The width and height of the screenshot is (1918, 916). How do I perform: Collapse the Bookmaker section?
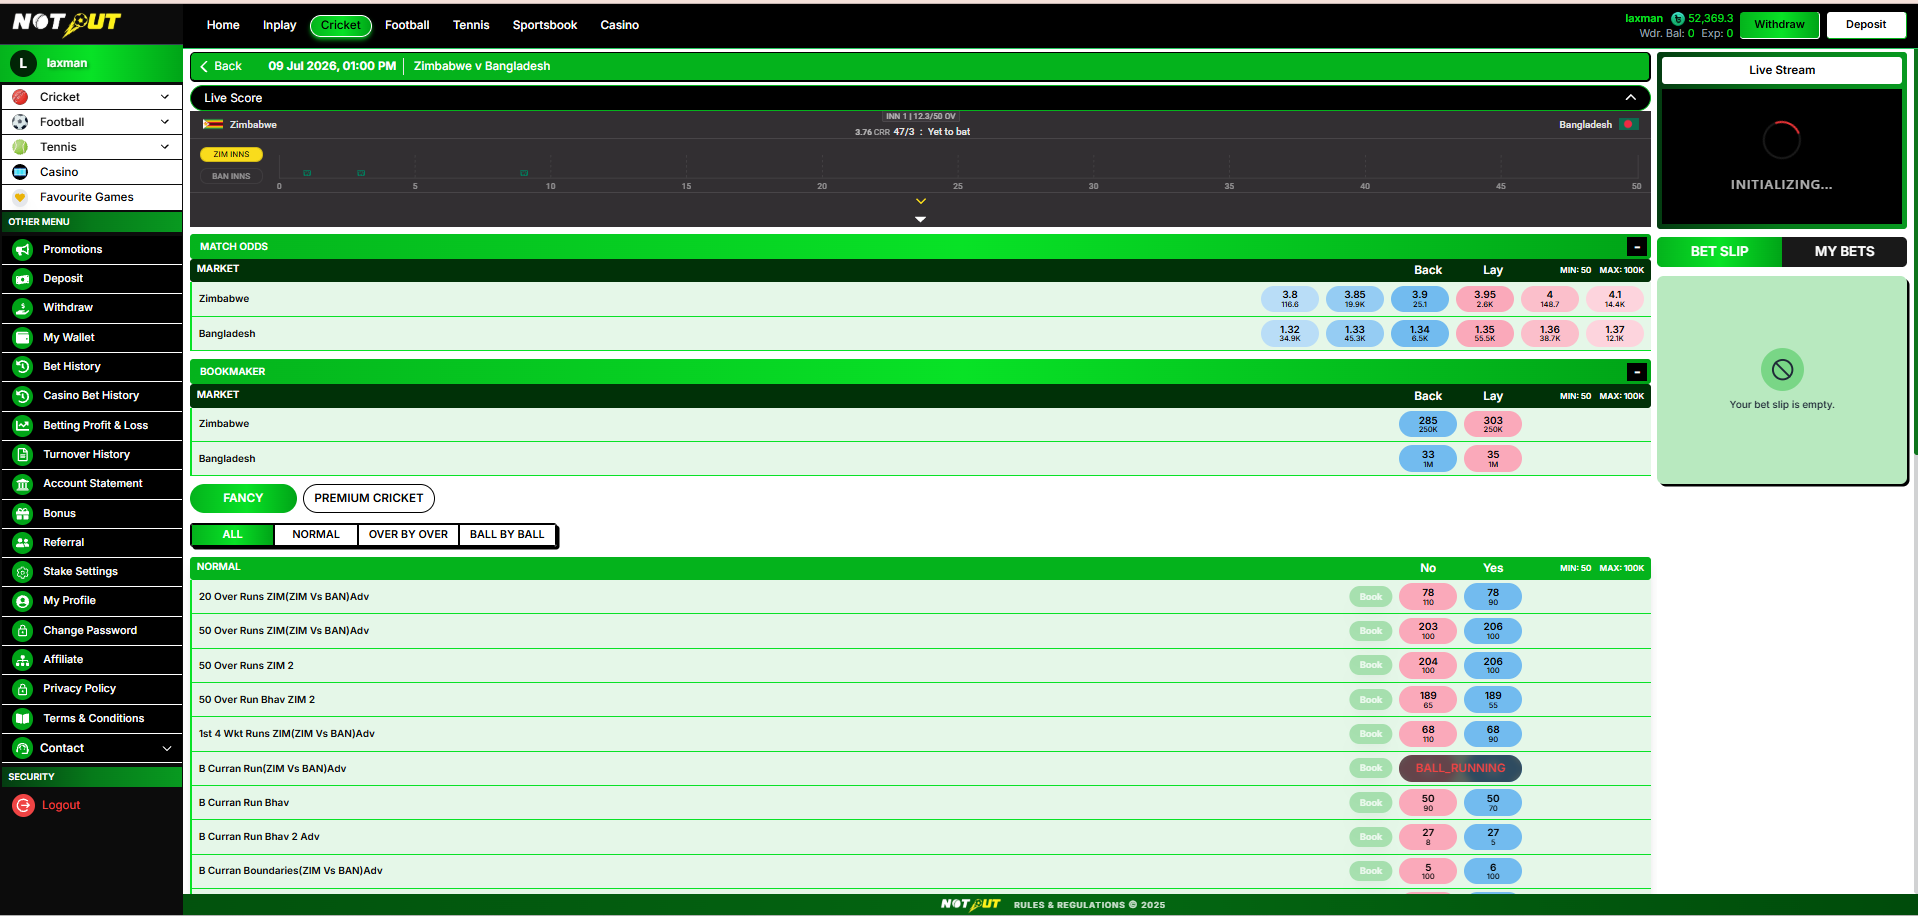coord(1637,372)
